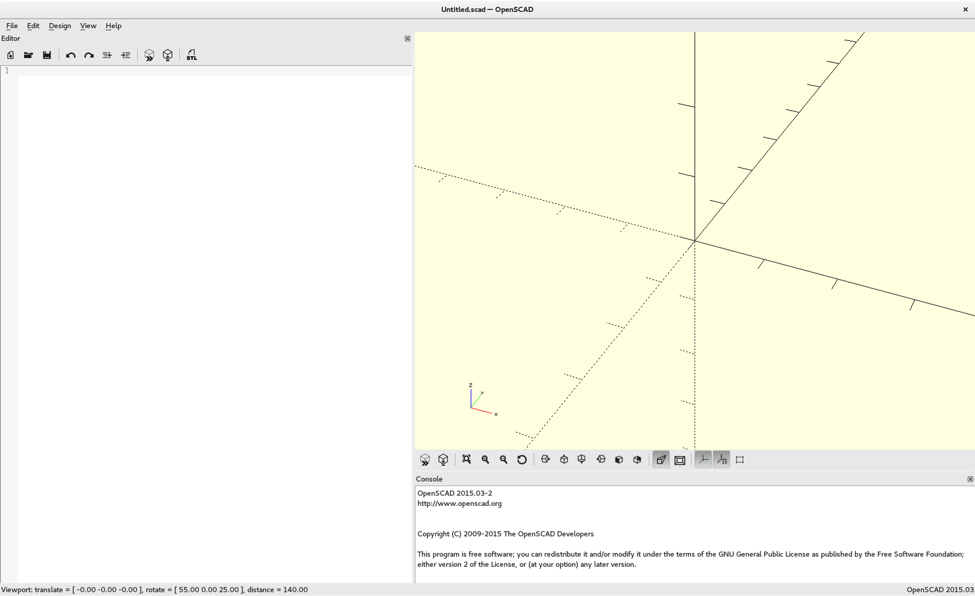Click the Open file folder icon
Viewport: 975px width, 596px height.
[28, 55]
